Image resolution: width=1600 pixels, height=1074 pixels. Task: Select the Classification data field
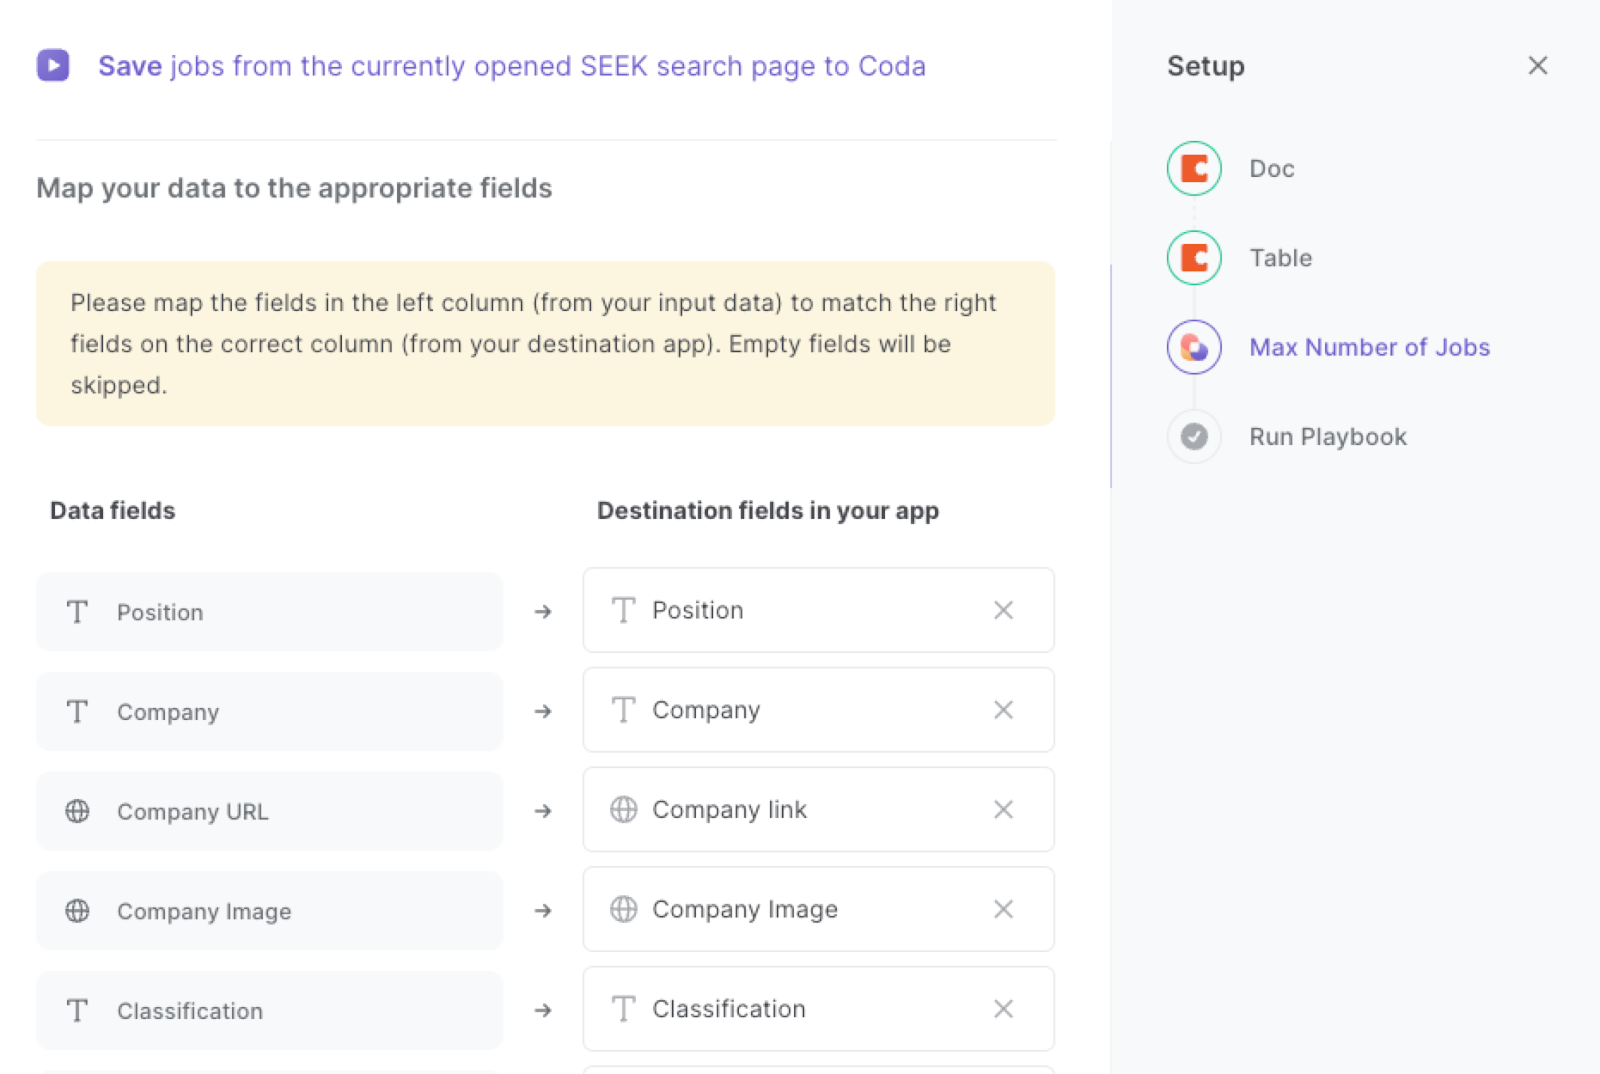(270, 1011)
